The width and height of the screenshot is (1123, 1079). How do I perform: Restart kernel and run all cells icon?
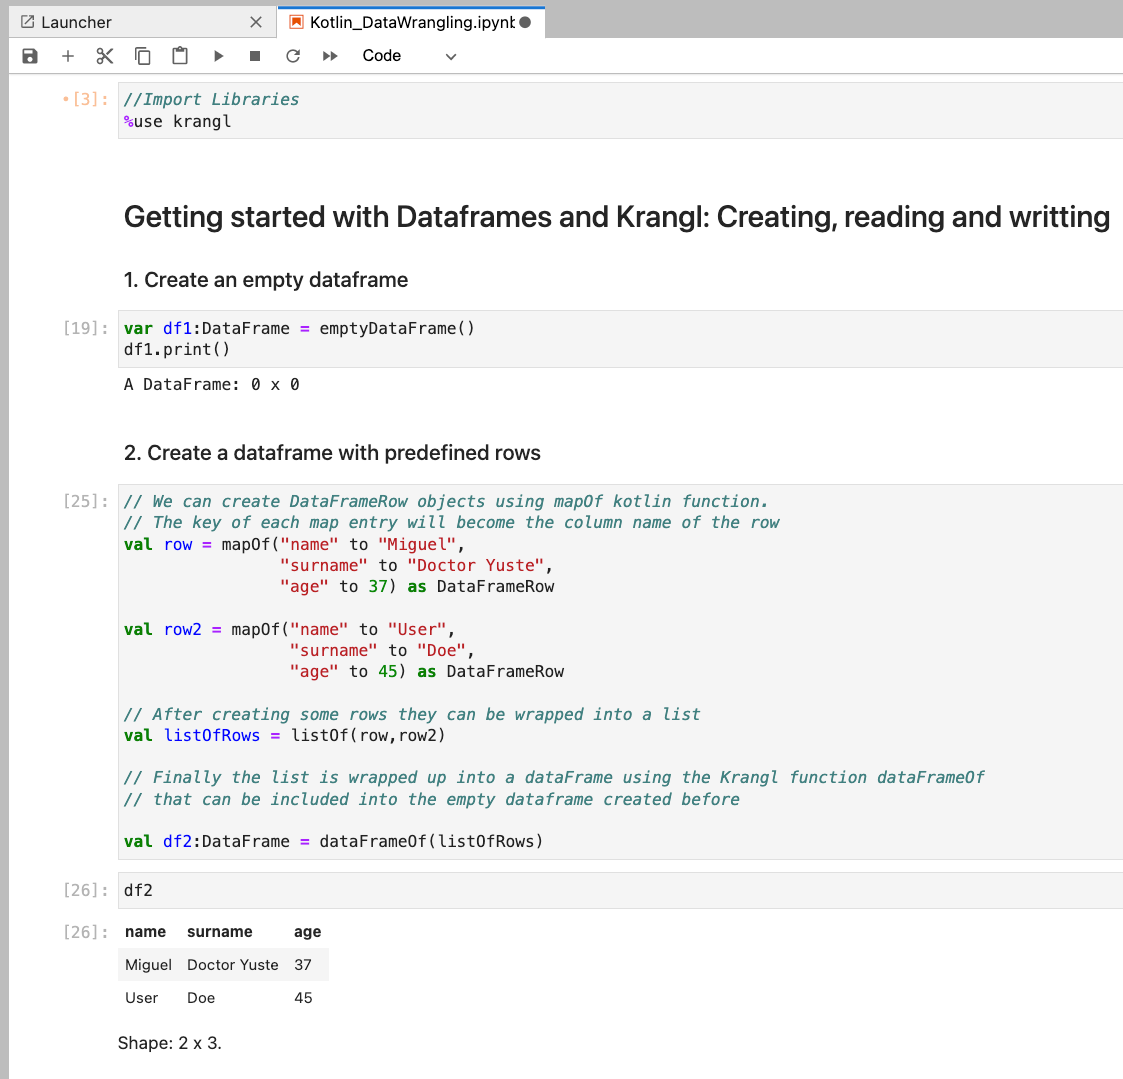coord(329,56)
